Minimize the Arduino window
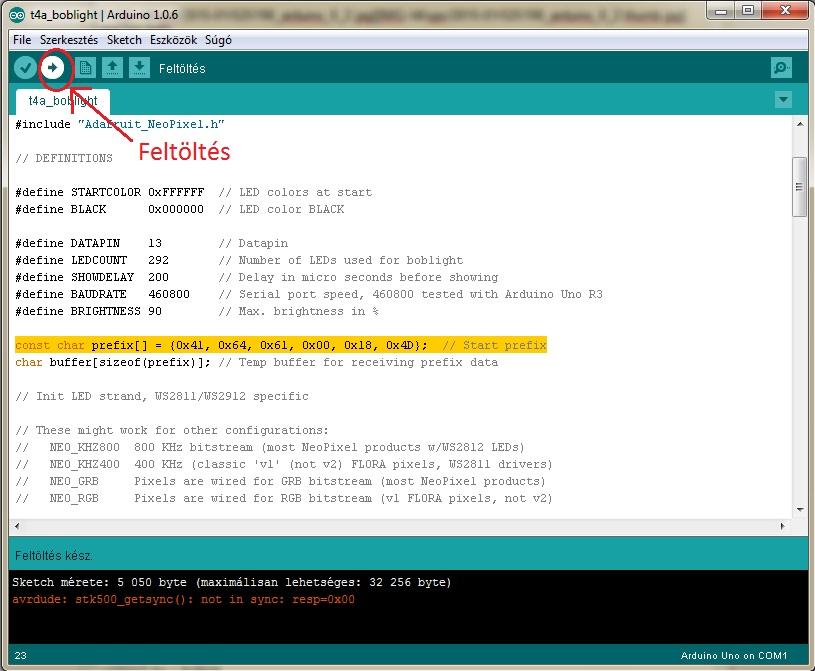The width and height of the screenshot is (815, 671). 721,11
